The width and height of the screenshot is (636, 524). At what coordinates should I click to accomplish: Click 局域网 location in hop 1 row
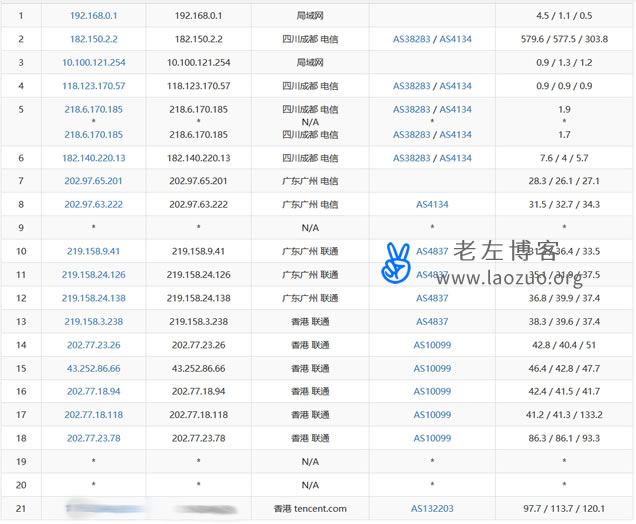tap(310, 16)
